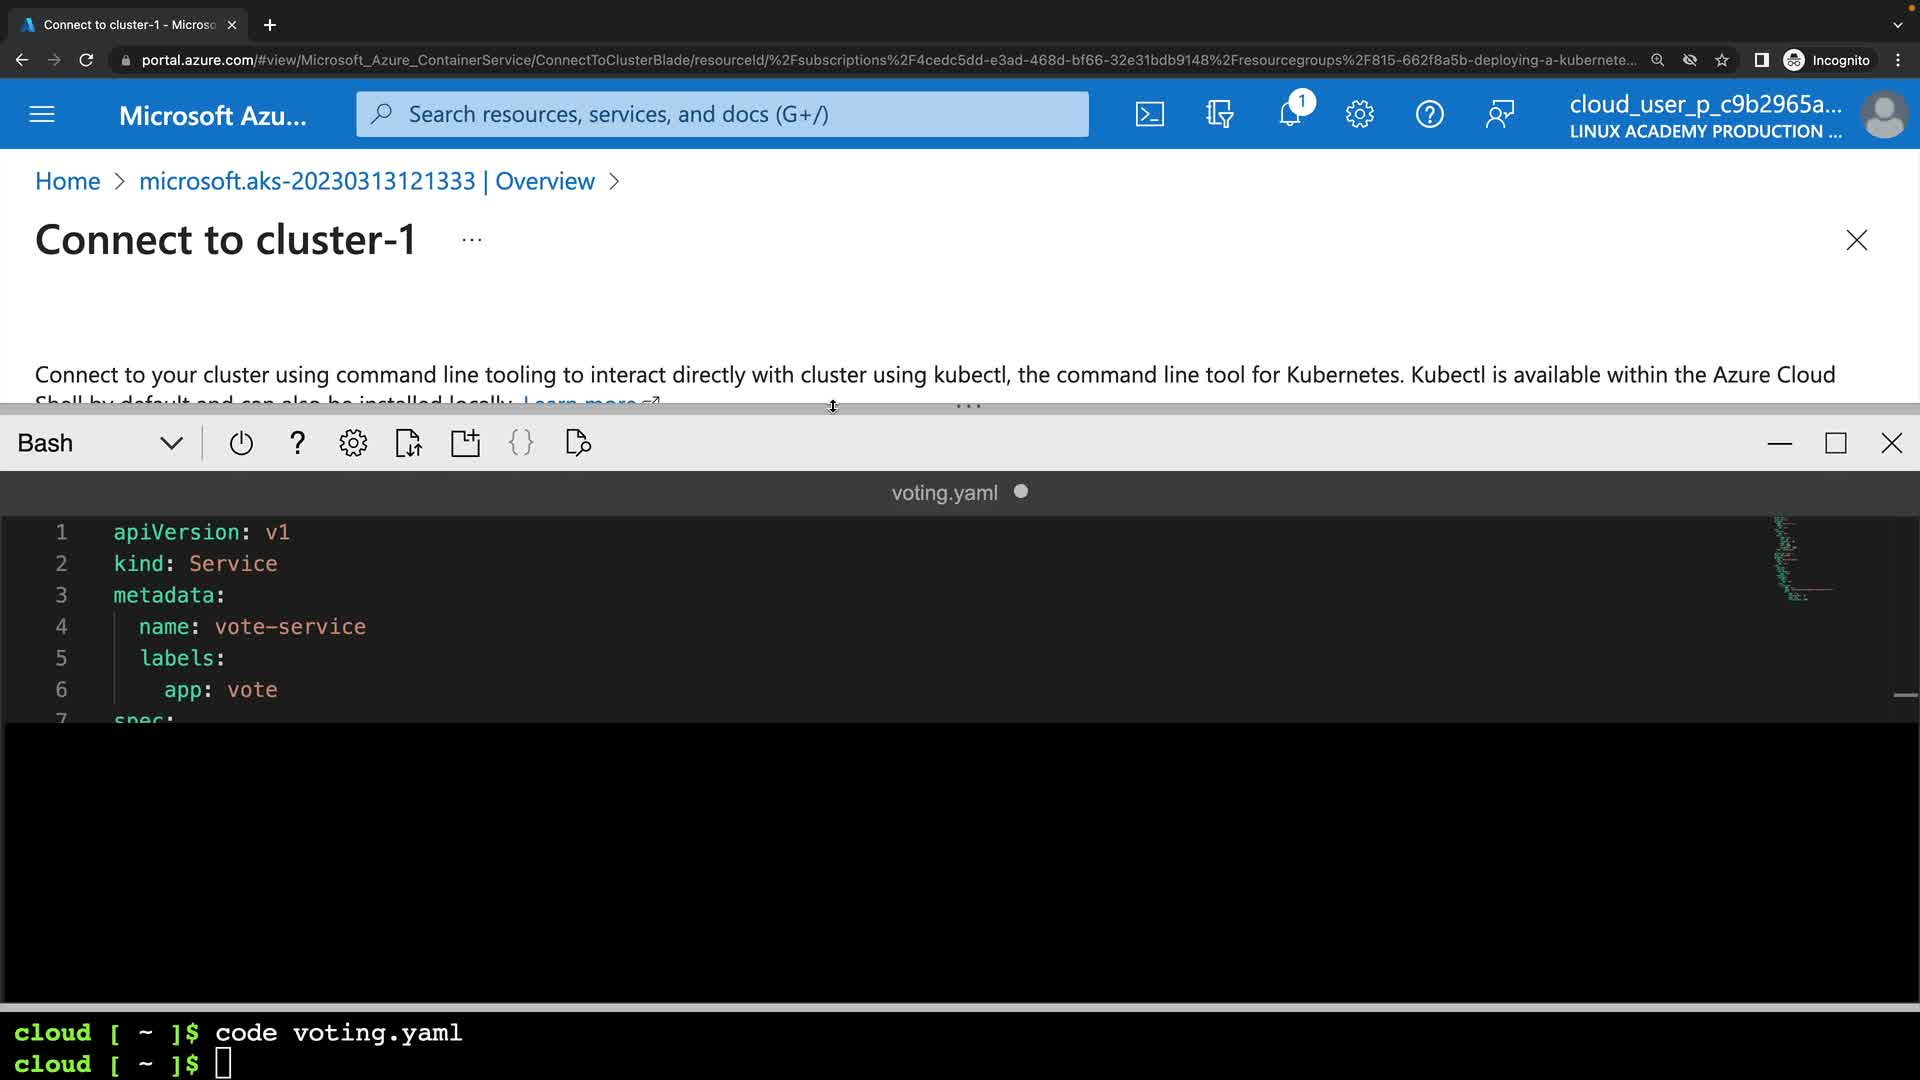Open the Azure feedback icon
The height and width of the screenshot is (1080, 1920).
click(x=1499, y=114)
